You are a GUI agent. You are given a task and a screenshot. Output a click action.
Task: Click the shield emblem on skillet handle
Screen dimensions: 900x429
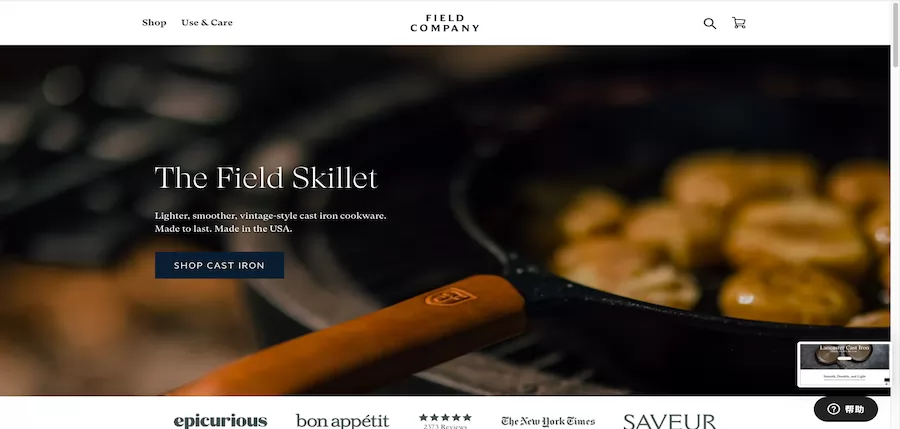(449, 297)
